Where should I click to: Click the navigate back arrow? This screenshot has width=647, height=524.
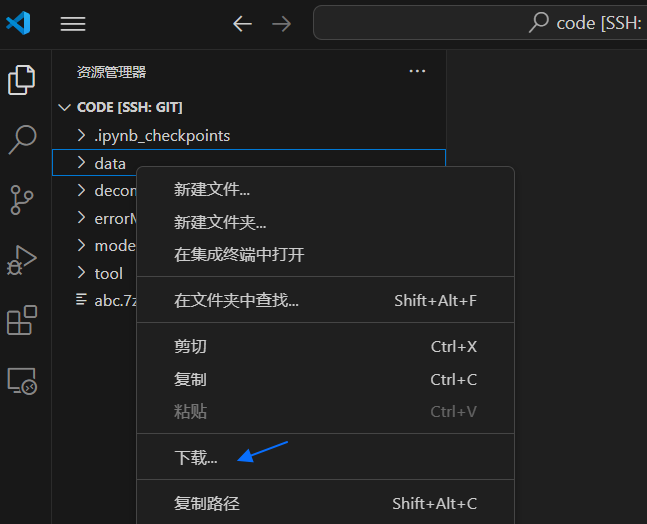[242, 24]
